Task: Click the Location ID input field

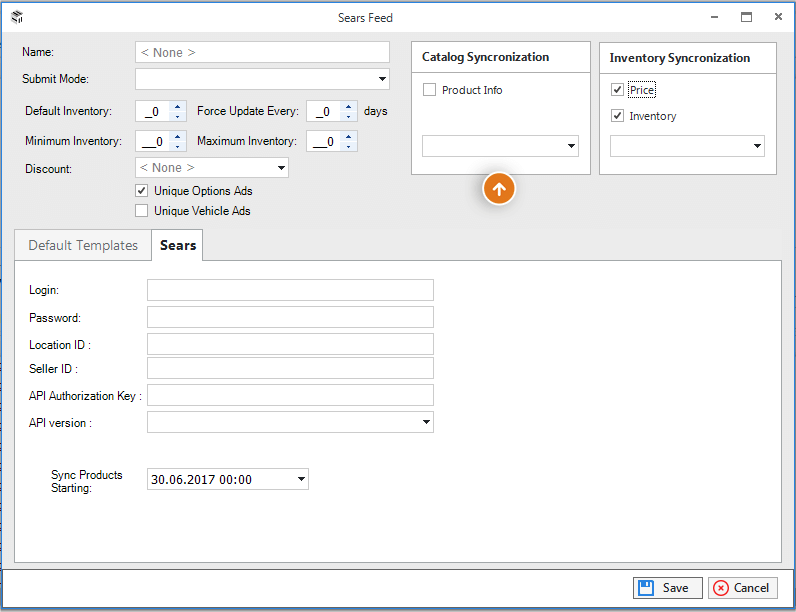Action: 290,344
